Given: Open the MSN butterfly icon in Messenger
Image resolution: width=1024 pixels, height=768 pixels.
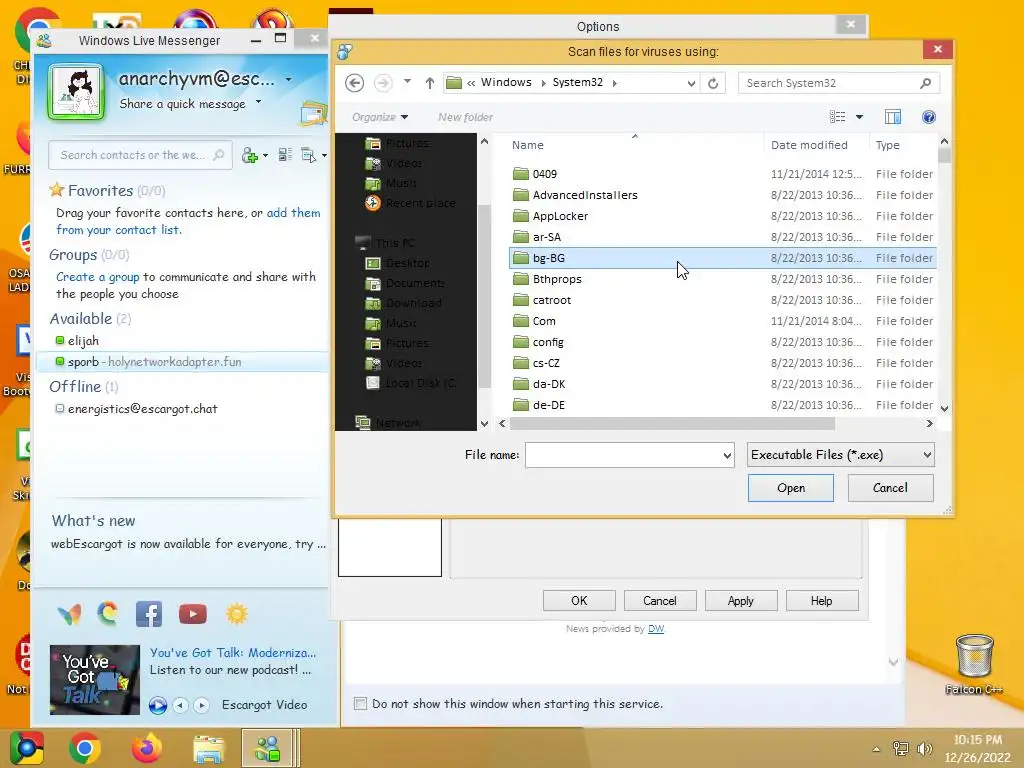Looking at the screenshot, I should coord(69,614).
